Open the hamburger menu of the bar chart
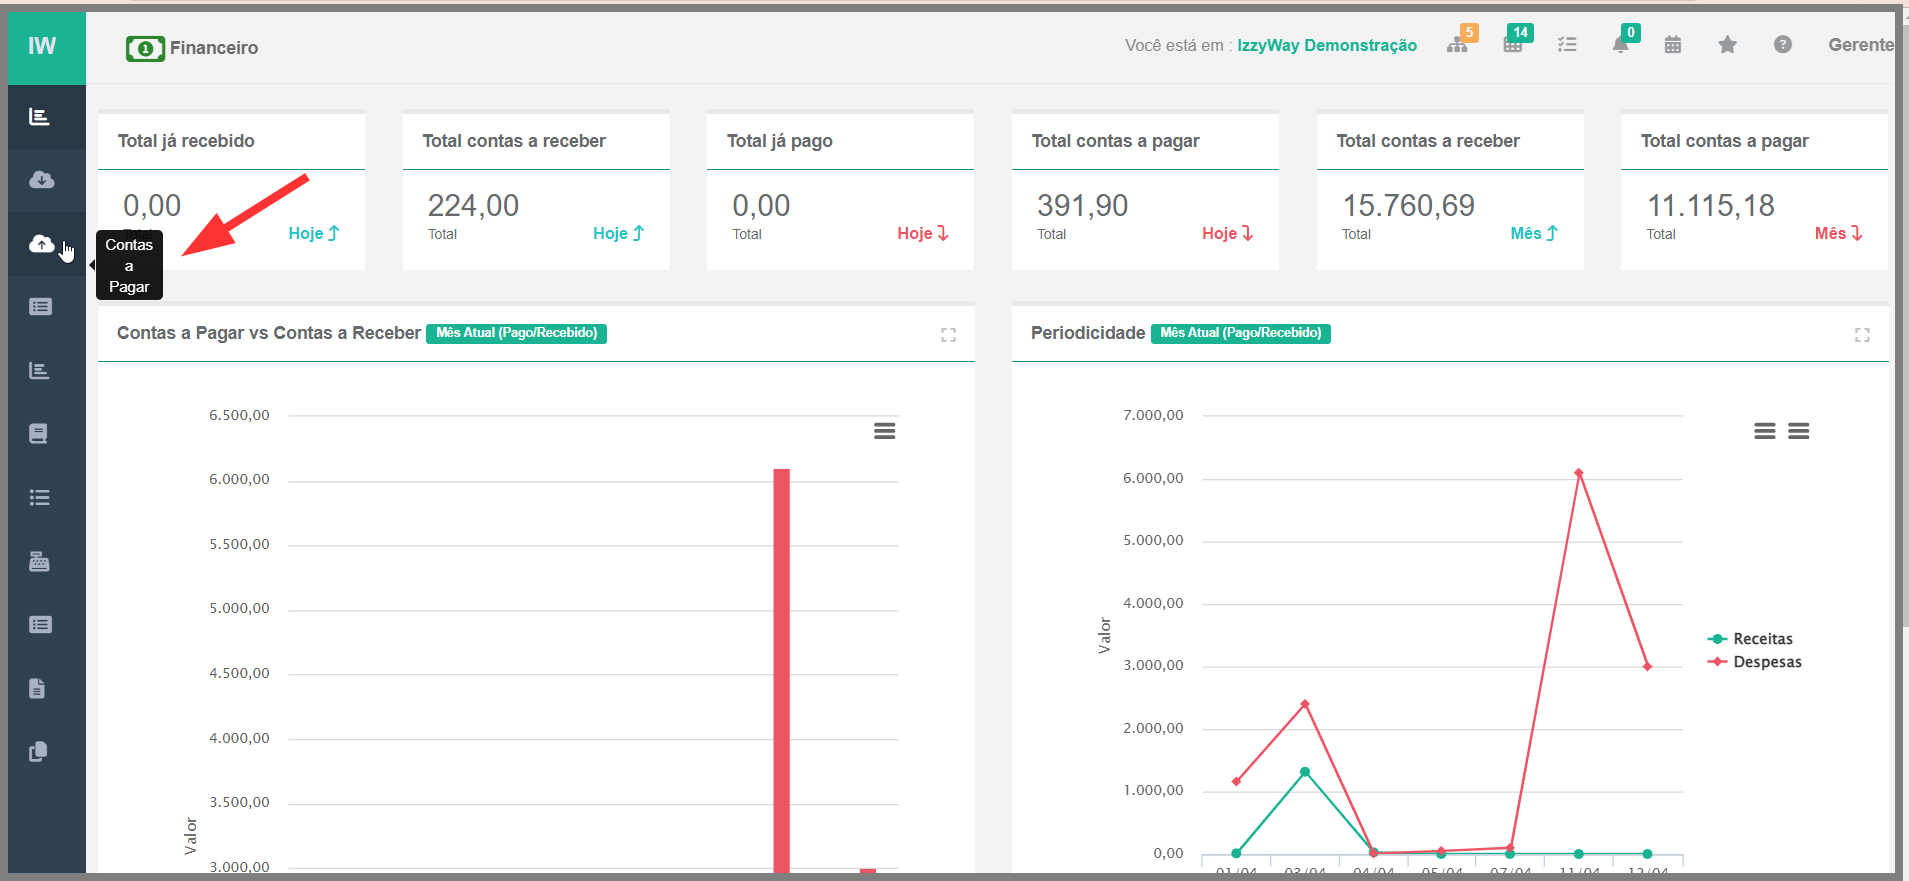Image resolution: width=1909 pixels, height=881 pixels. pos(884,431)
